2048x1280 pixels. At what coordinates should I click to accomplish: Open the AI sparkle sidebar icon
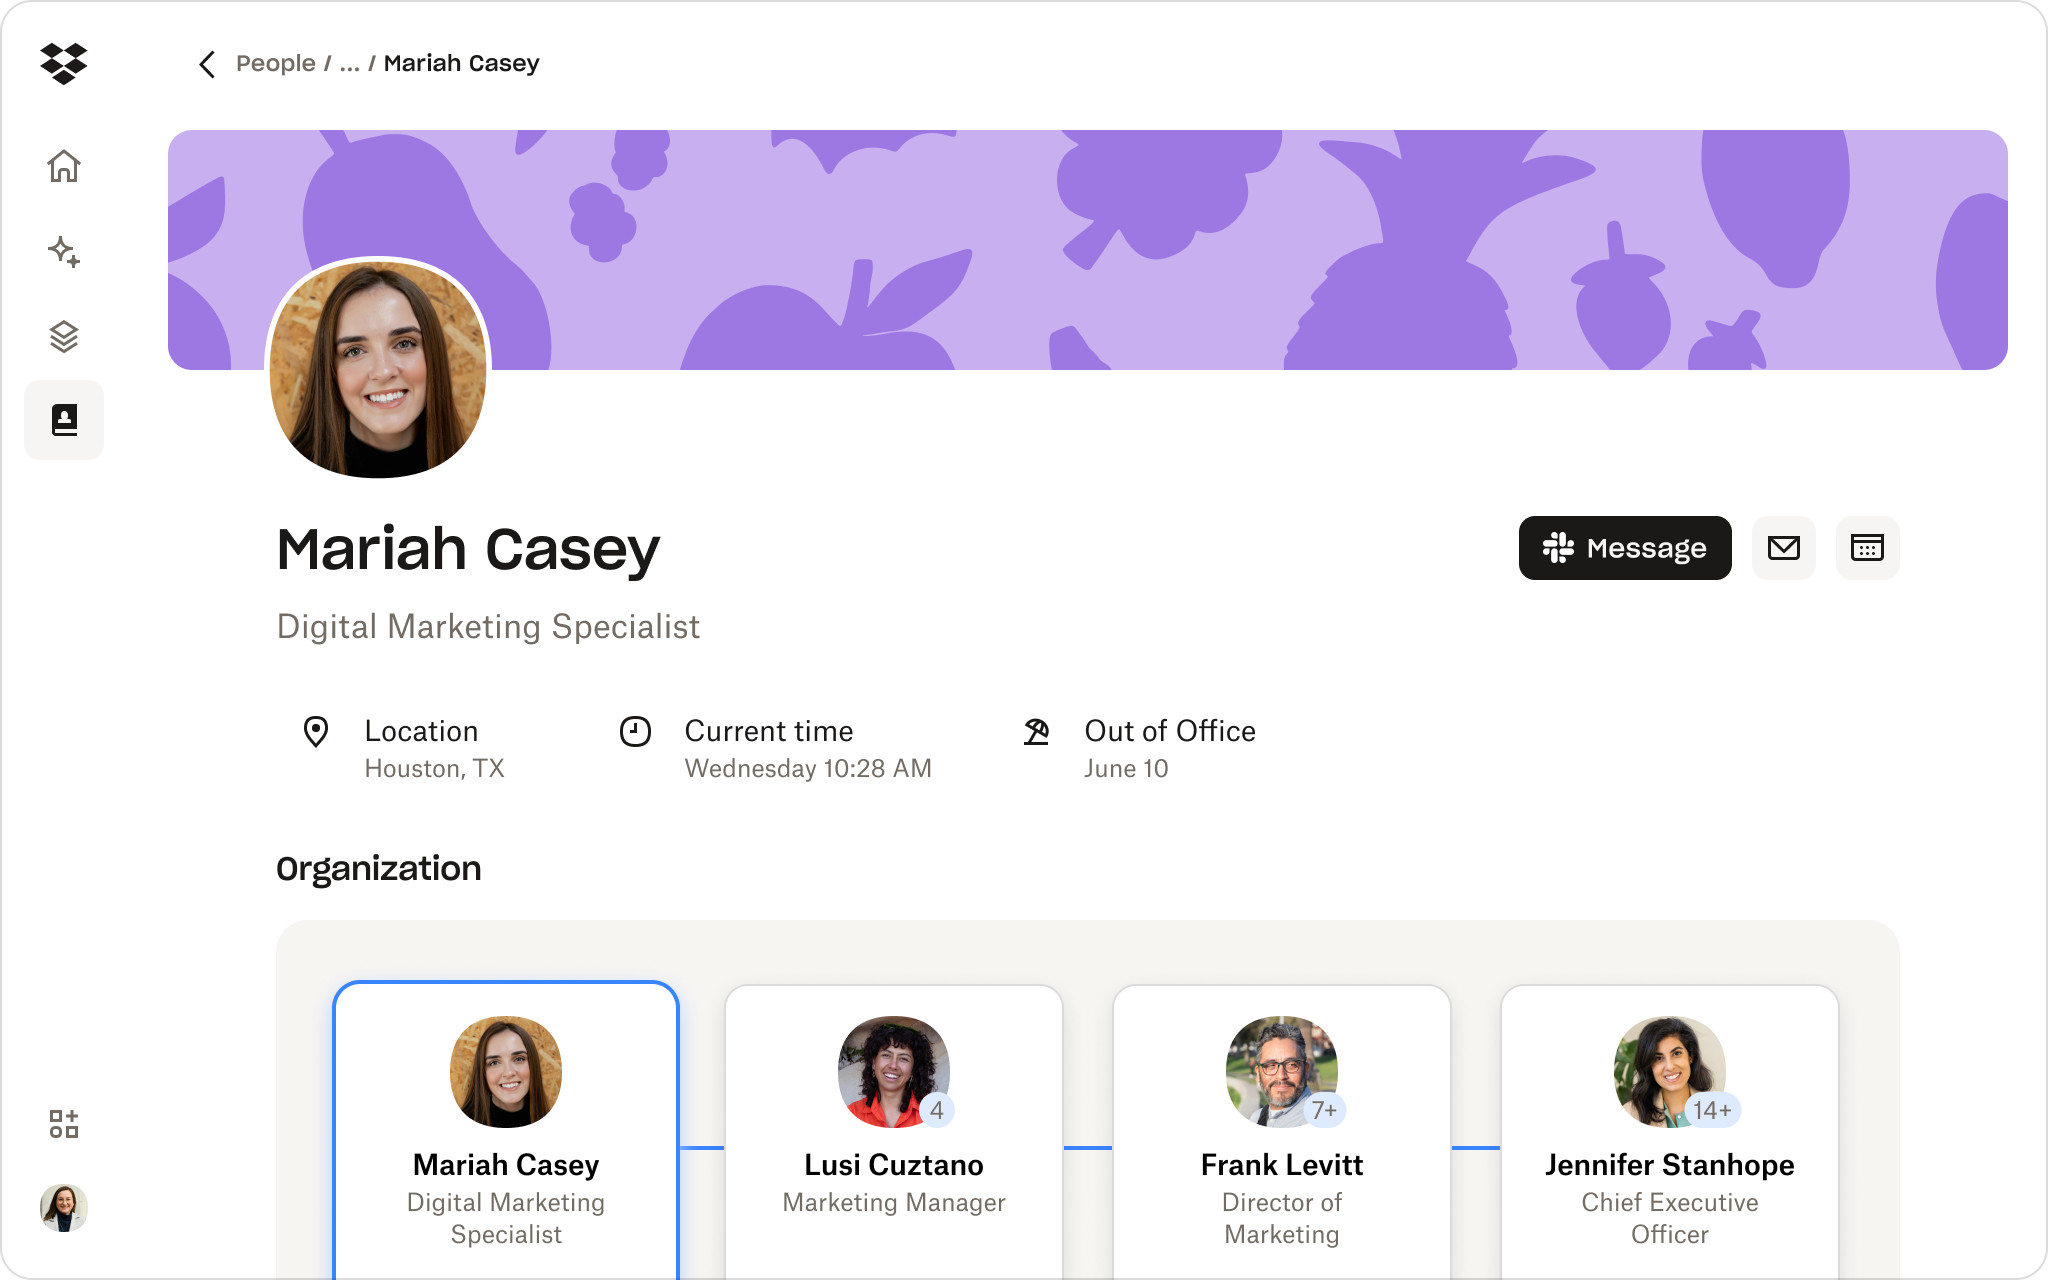(x=64, y=251)
